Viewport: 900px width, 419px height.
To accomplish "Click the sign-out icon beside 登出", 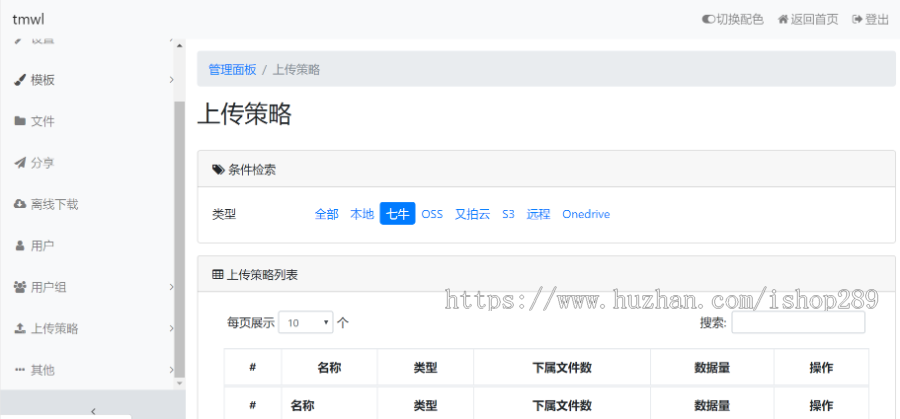I will [858, 20].
